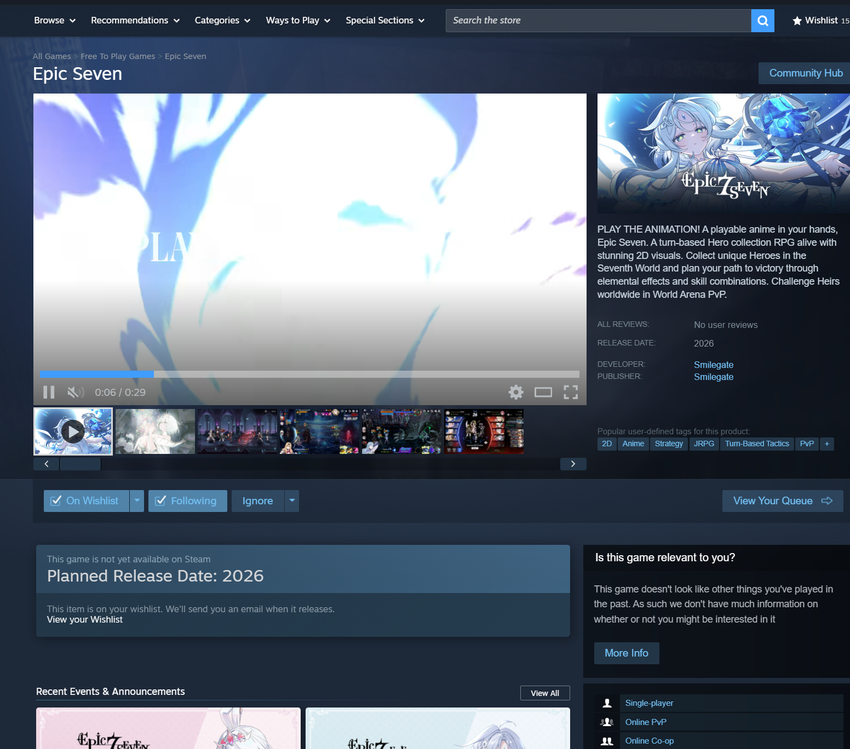The image size is (850, 749).
Task: Click the Ignore button
Action: (257, 501)
